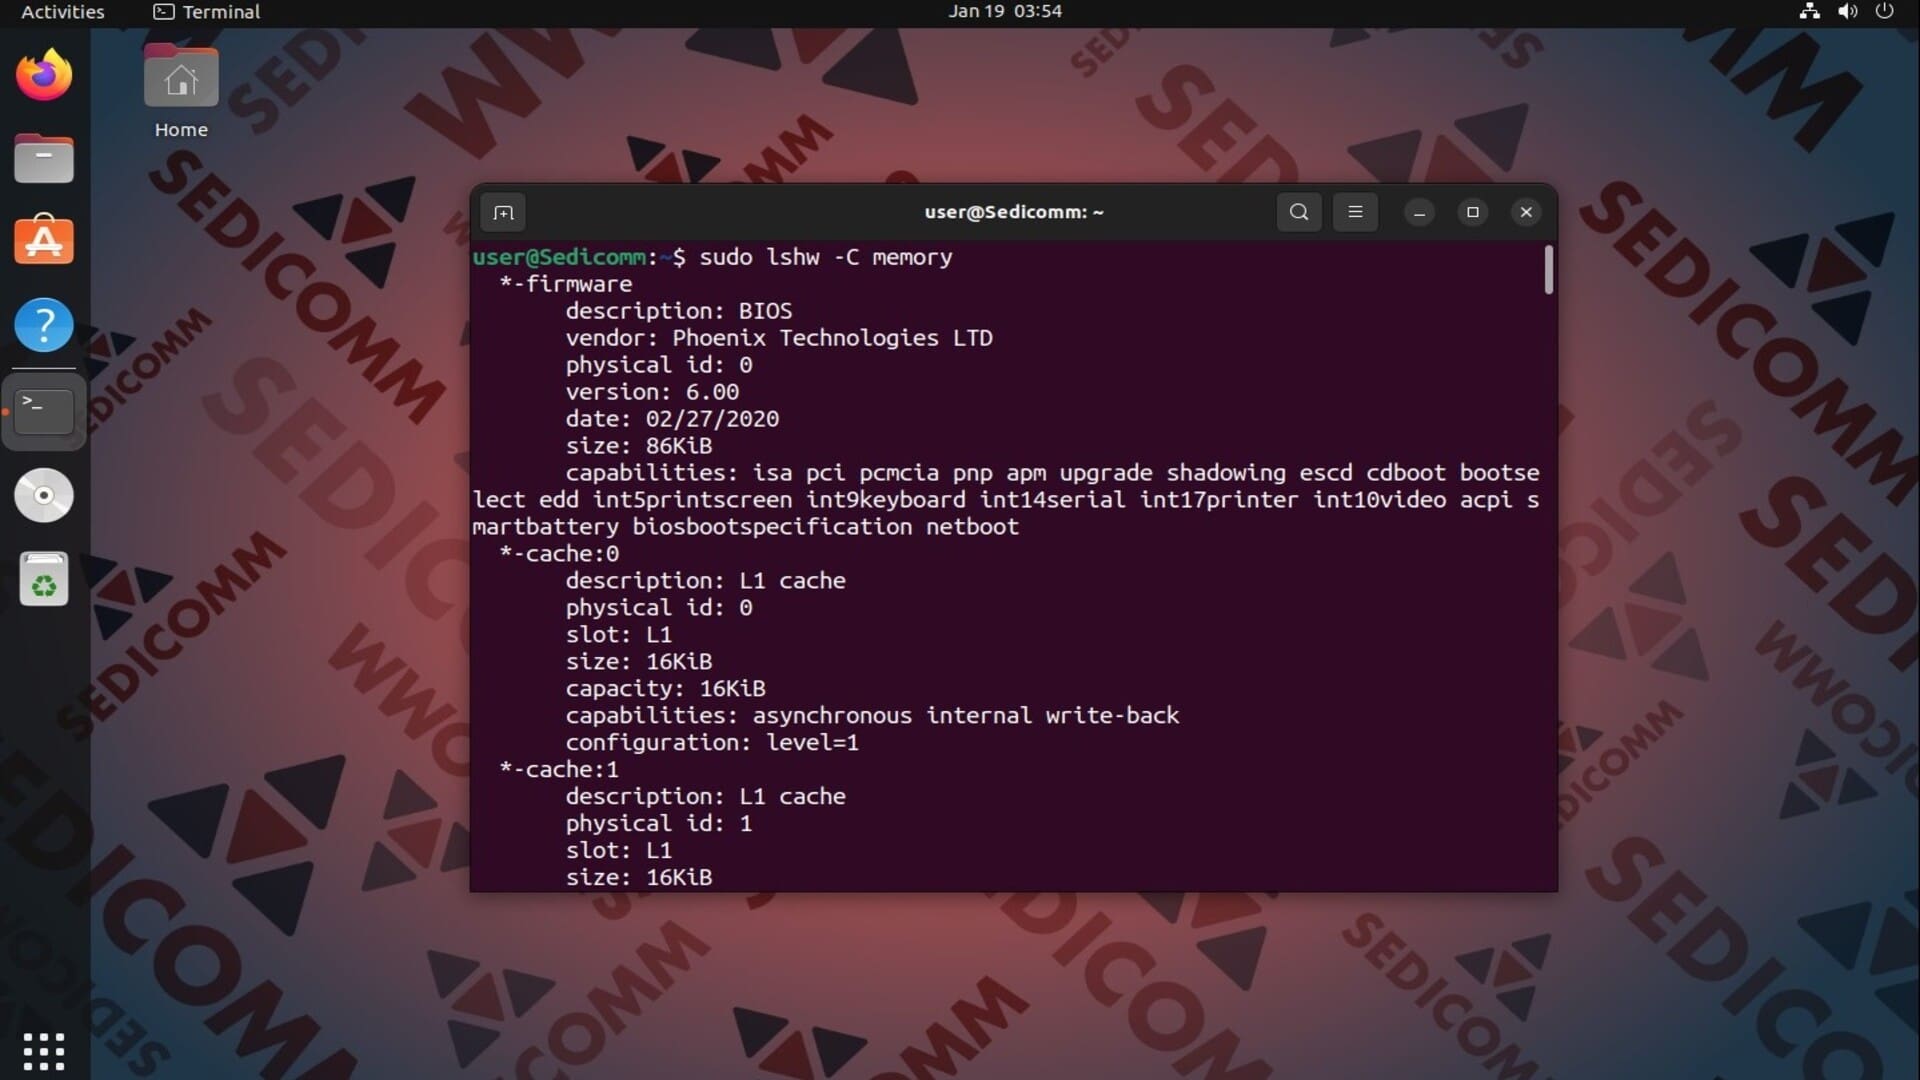Open the terminal hamburger menu
Screen dimensions: 1920x1080
coord(1355,212)
